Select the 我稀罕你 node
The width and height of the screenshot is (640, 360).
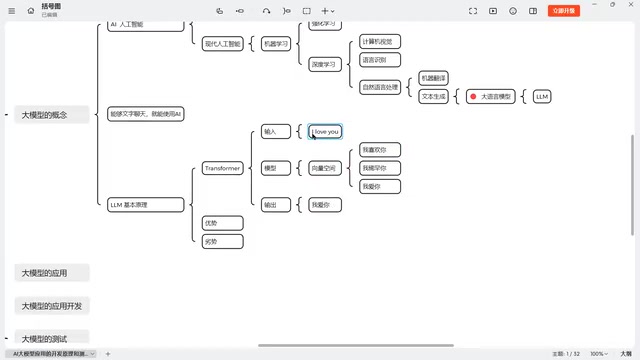tap(380, 168)
